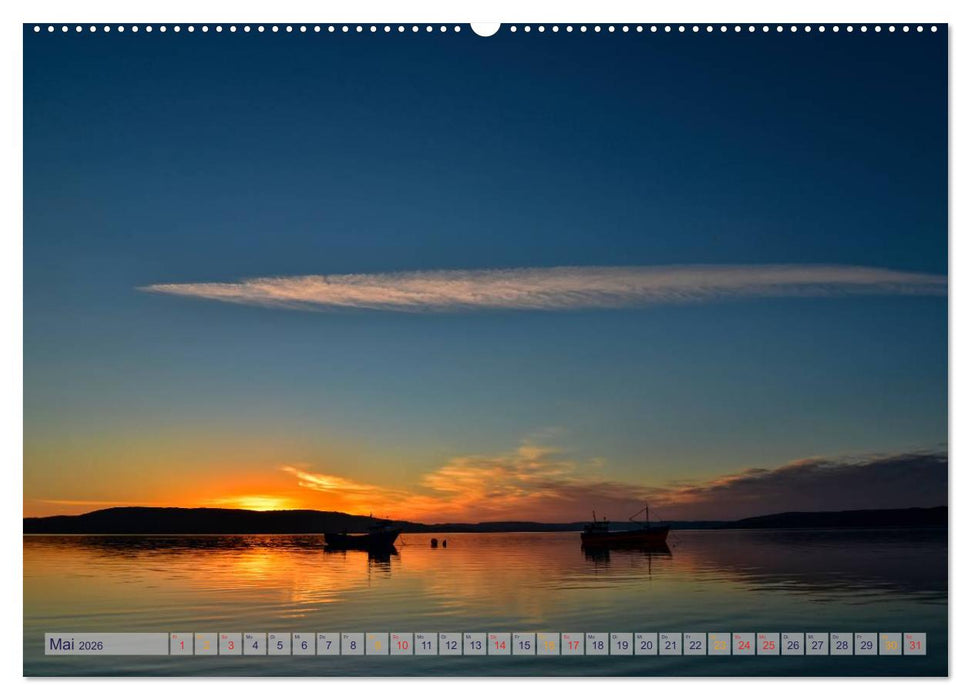
Task: Click the red Sunday date 3
Action: pyautogui.click(x=230, y=645)
